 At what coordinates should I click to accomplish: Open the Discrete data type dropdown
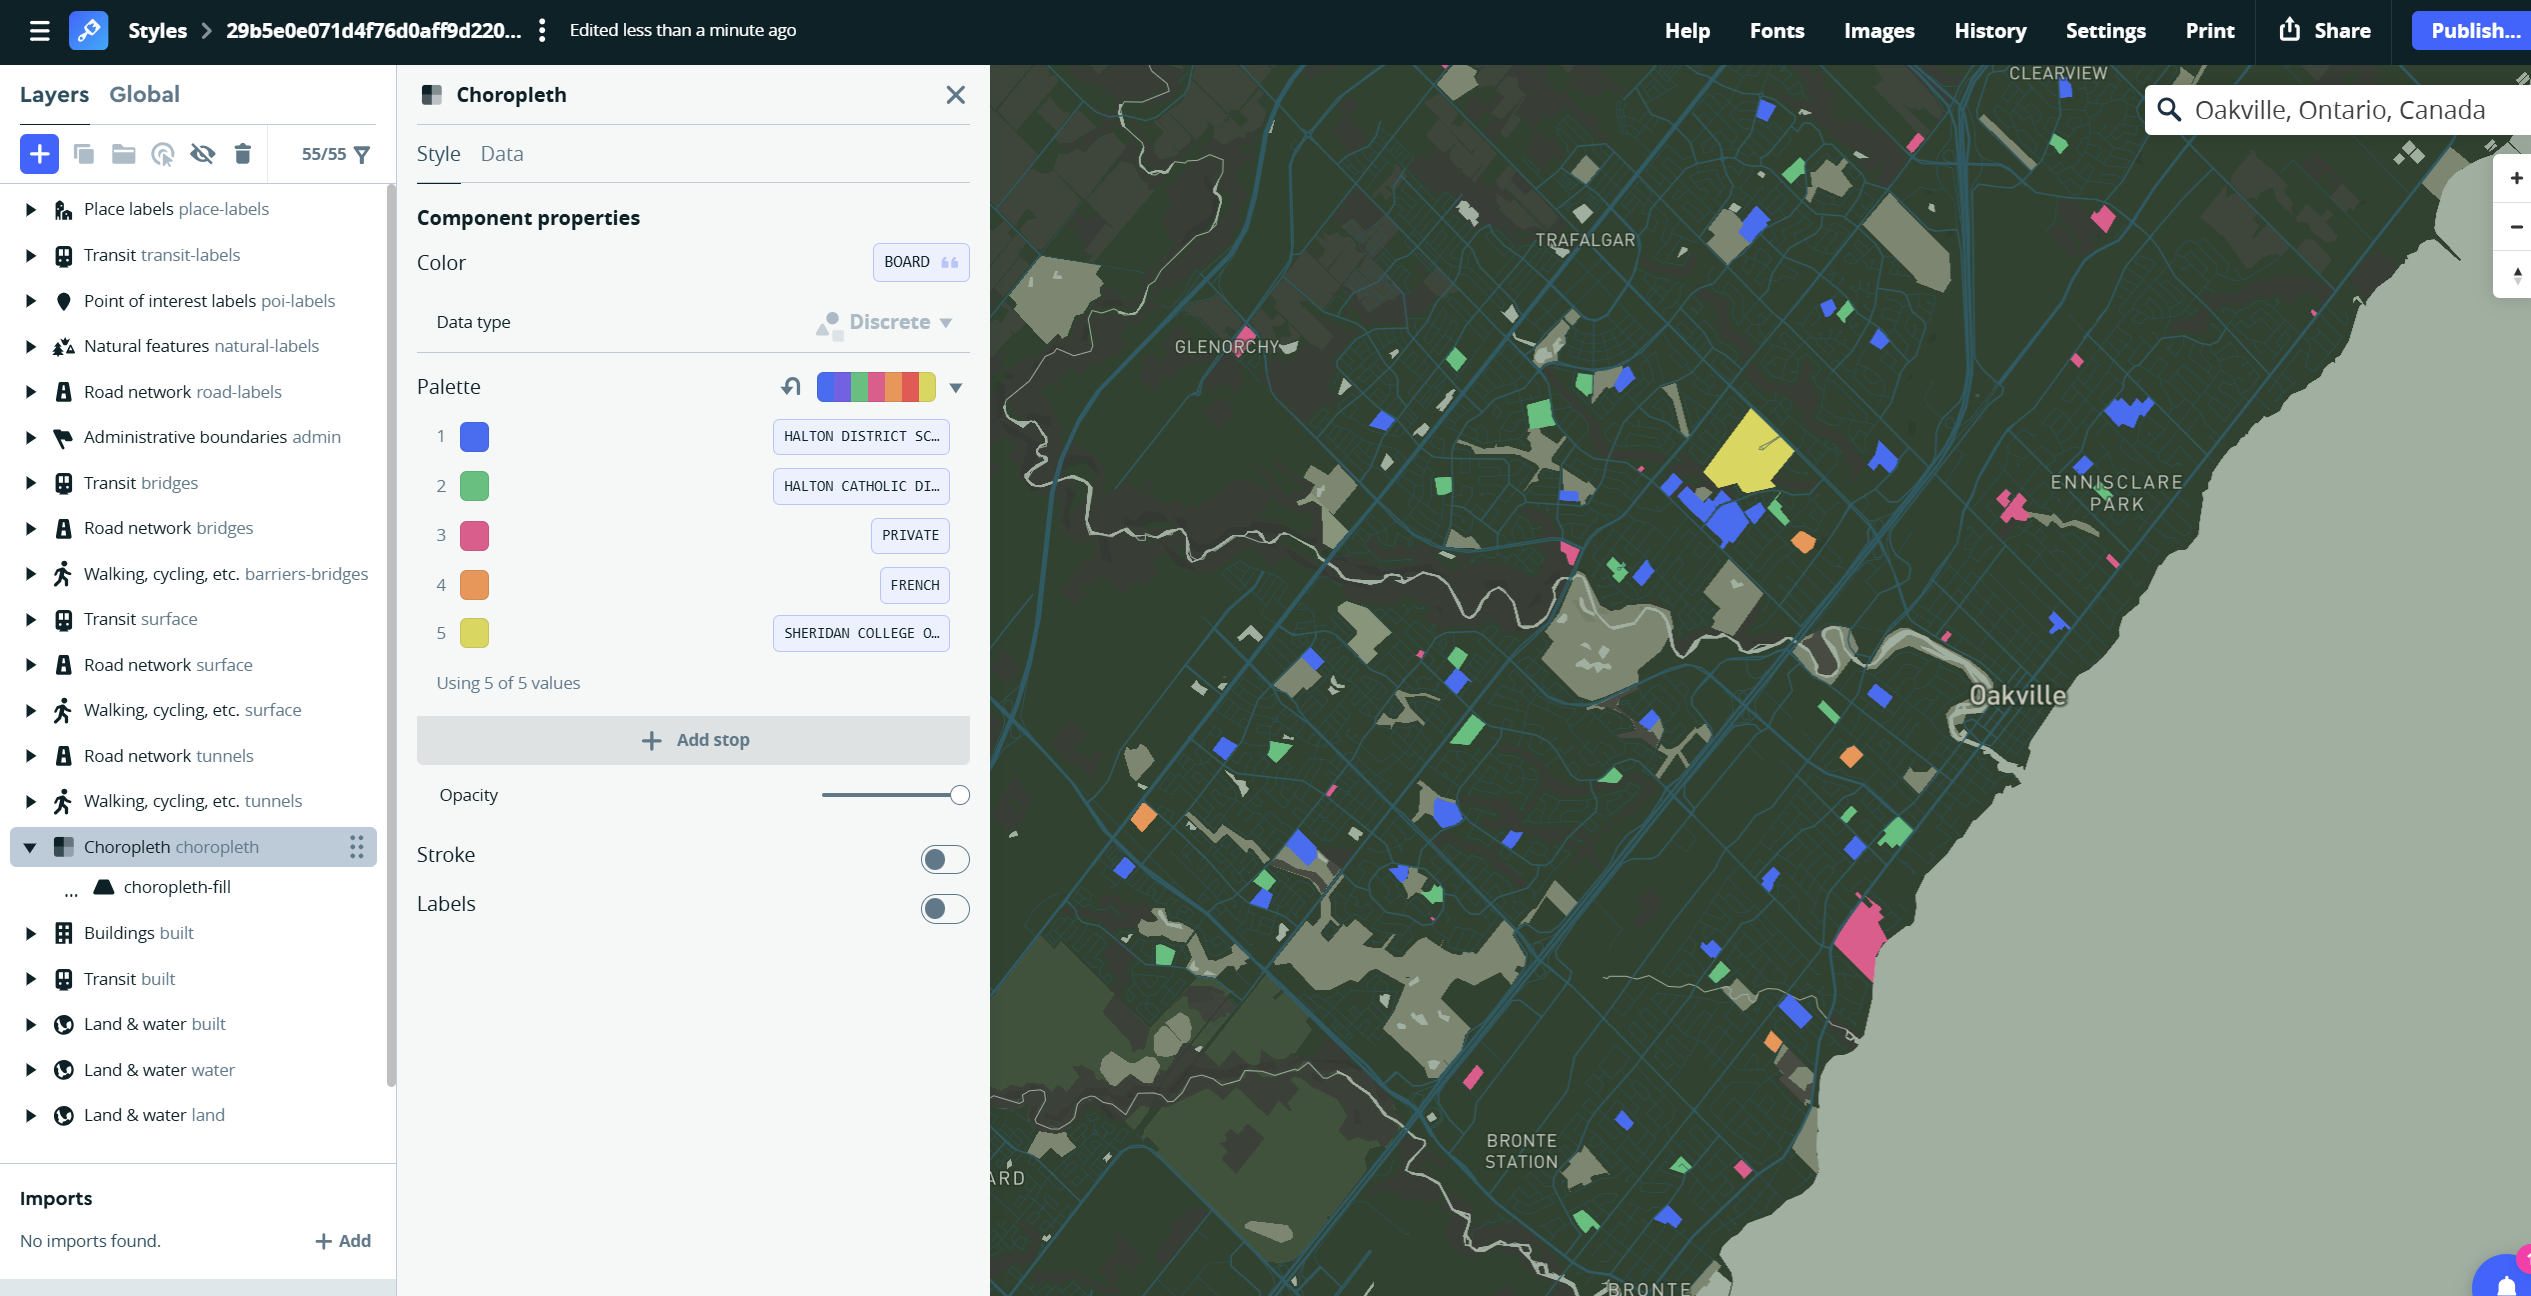pos(889,322)
